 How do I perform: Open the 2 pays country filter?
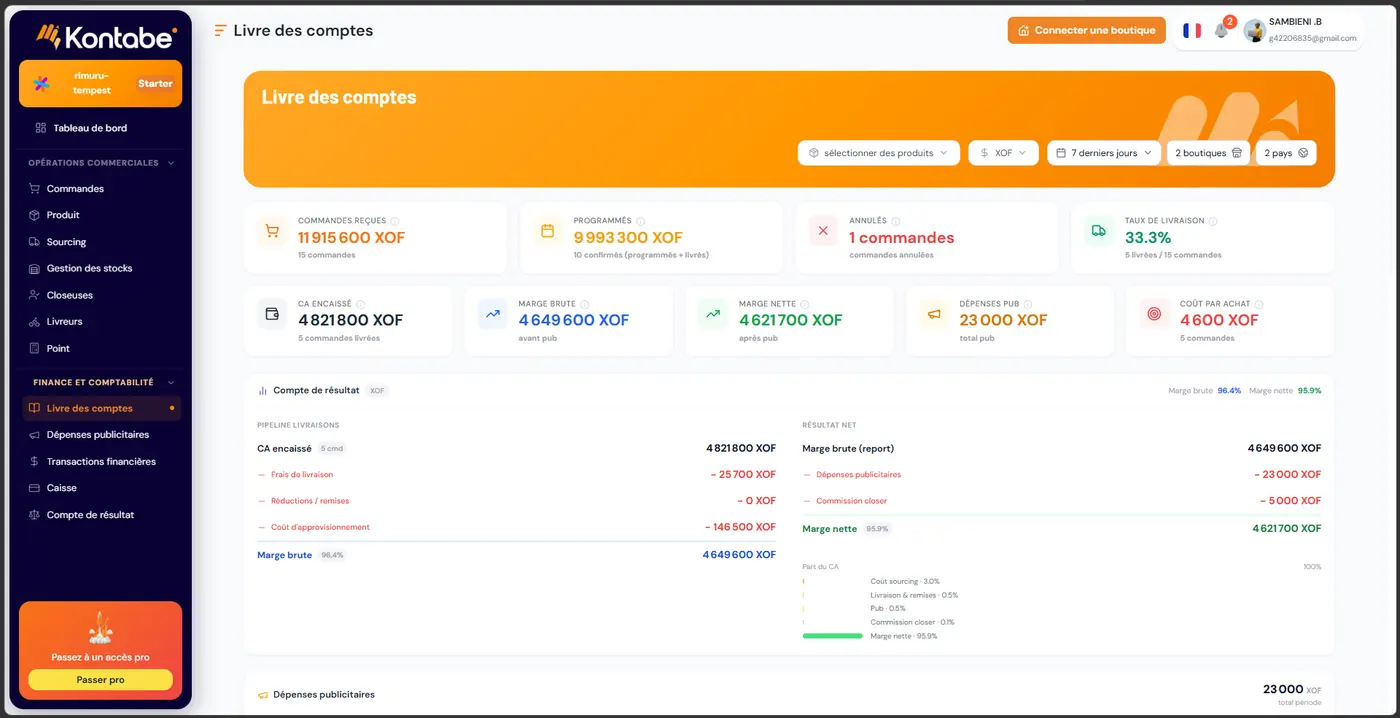point(1286,153)
